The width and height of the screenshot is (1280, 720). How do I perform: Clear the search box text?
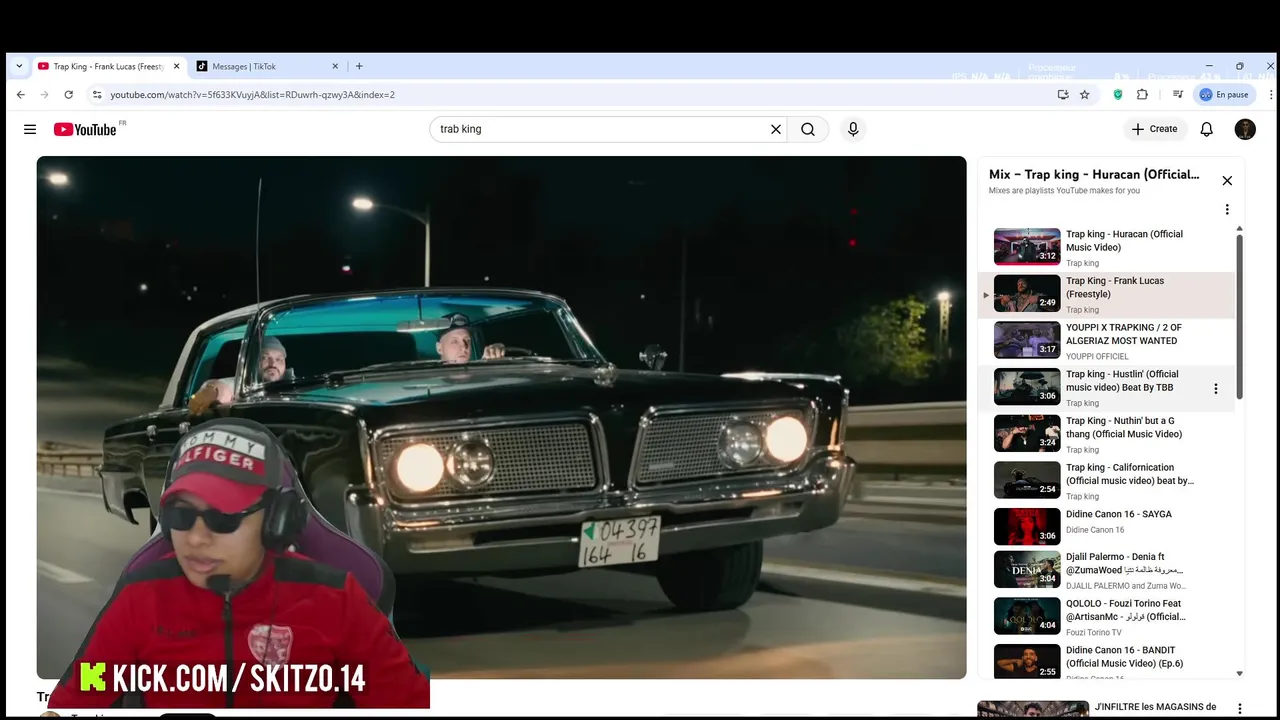(x=775, y=129)
